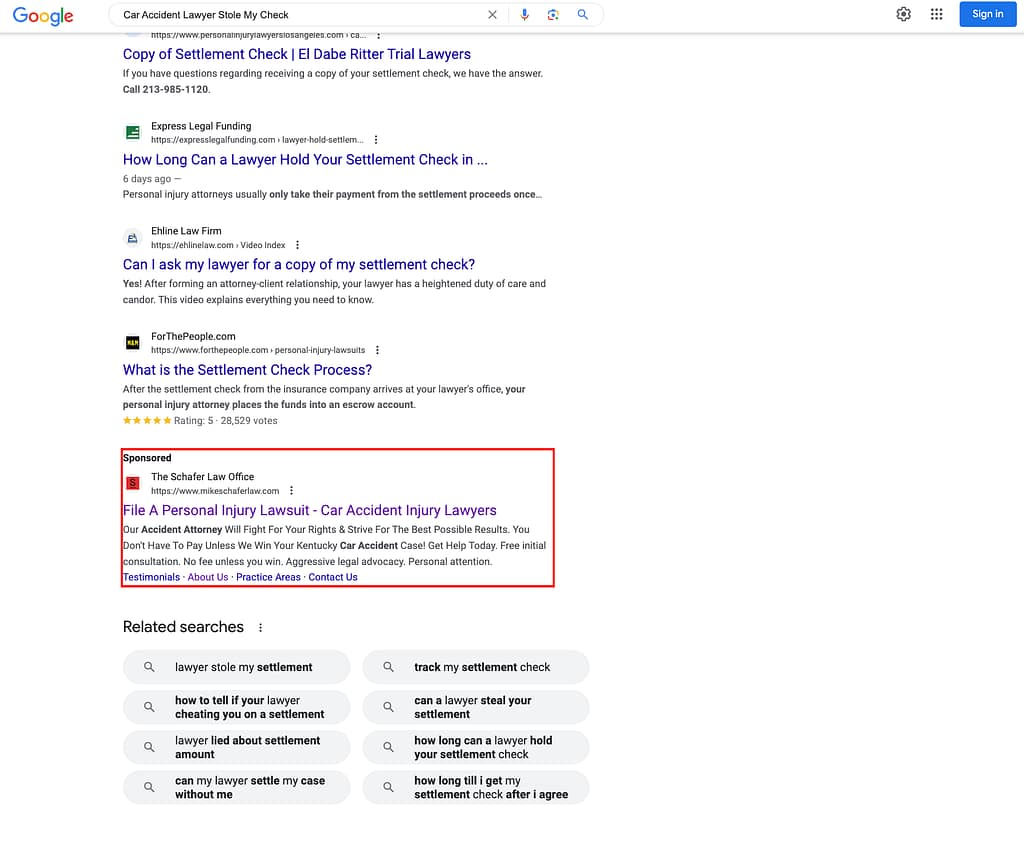Search 'can a lawyer steal your settlement'
This screenshot has height=847, width=1024.
pyautogui.click(x=475, y=707)
